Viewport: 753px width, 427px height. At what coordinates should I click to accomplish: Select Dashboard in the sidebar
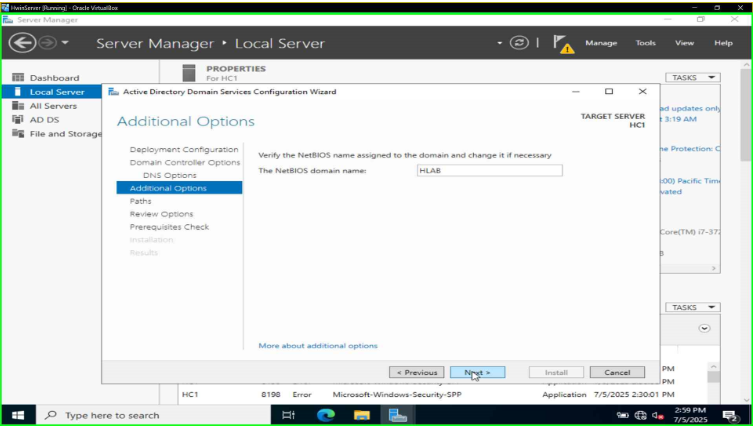point(54,78)
